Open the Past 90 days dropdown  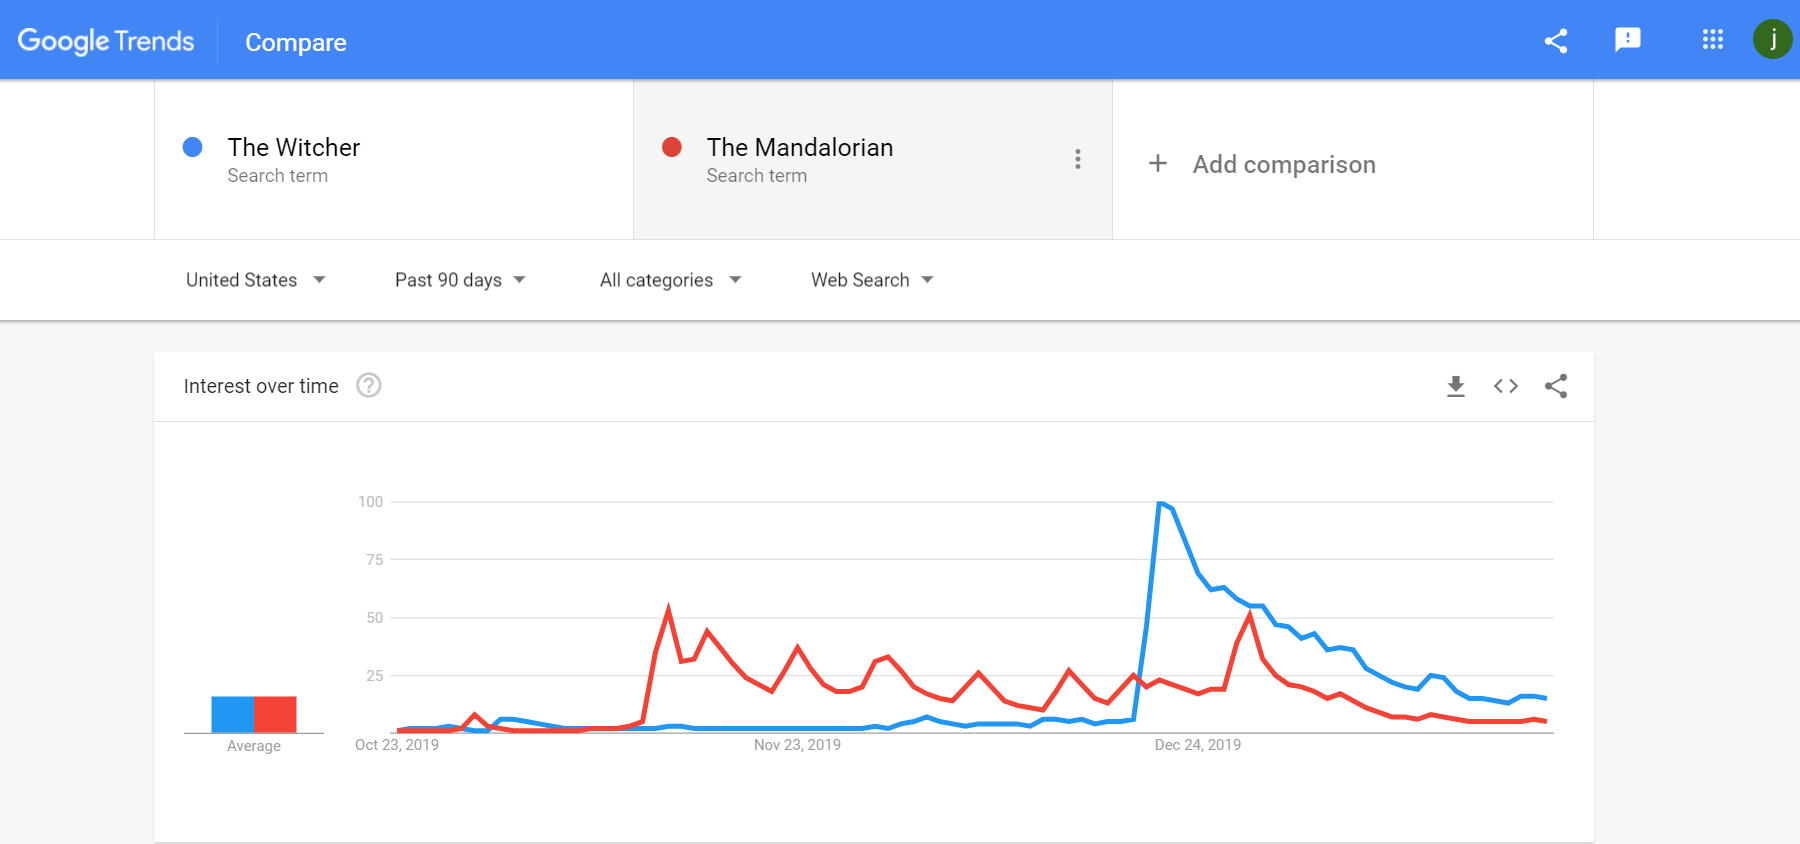pyautogui.click(x=460, y=280)
